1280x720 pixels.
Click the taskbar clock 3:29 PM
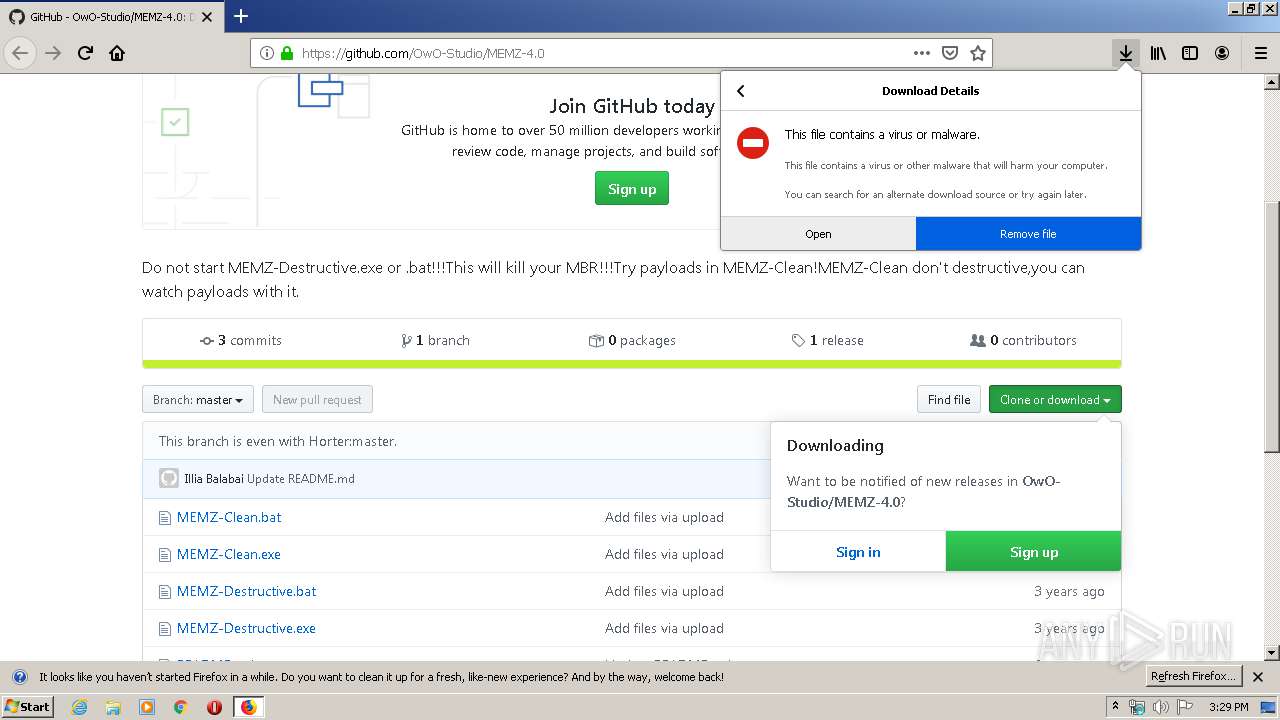1229,707
